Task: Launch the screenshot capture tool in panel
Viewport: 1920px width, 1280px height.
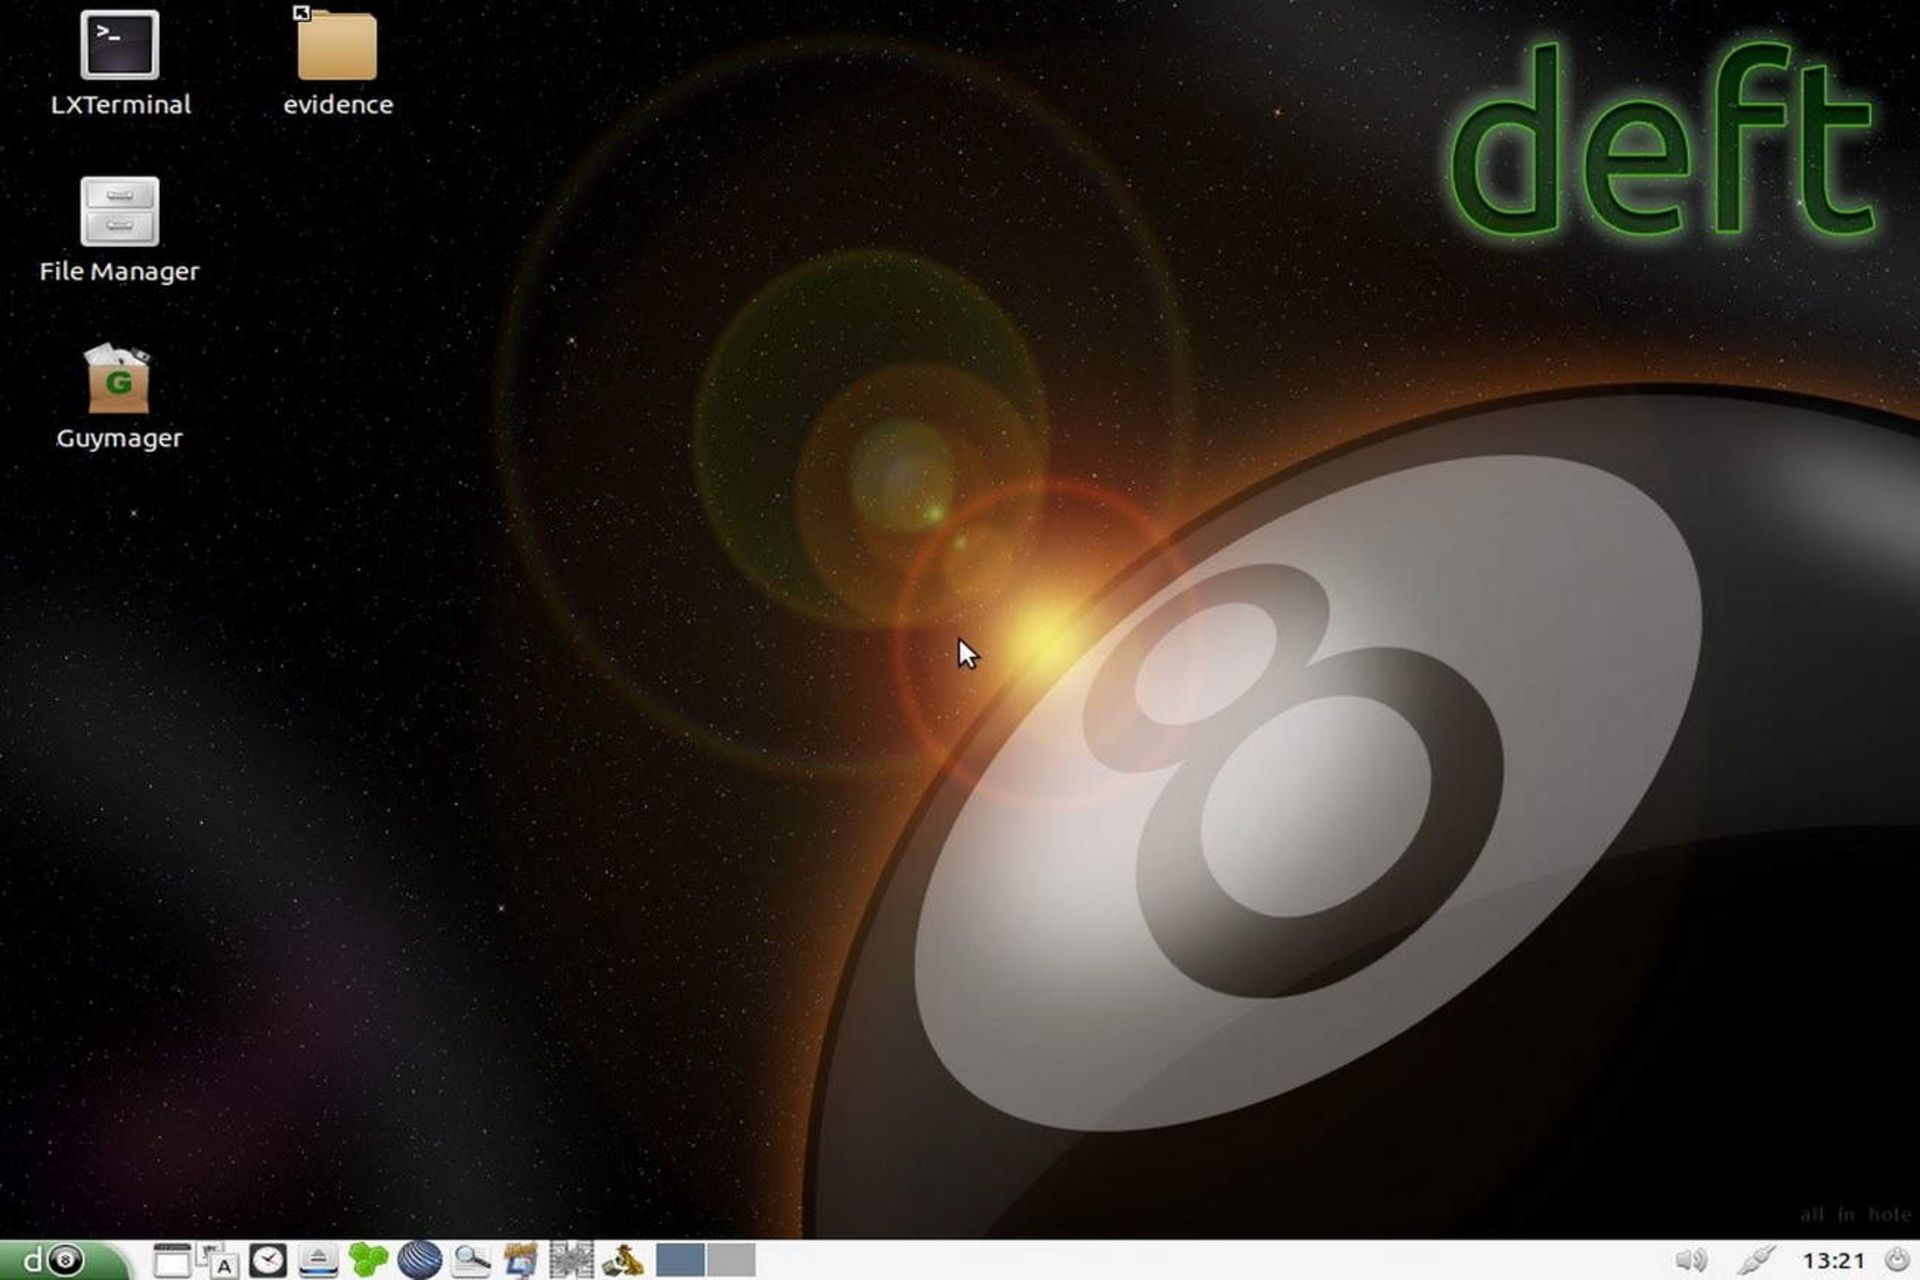Action: point(521,1260)
